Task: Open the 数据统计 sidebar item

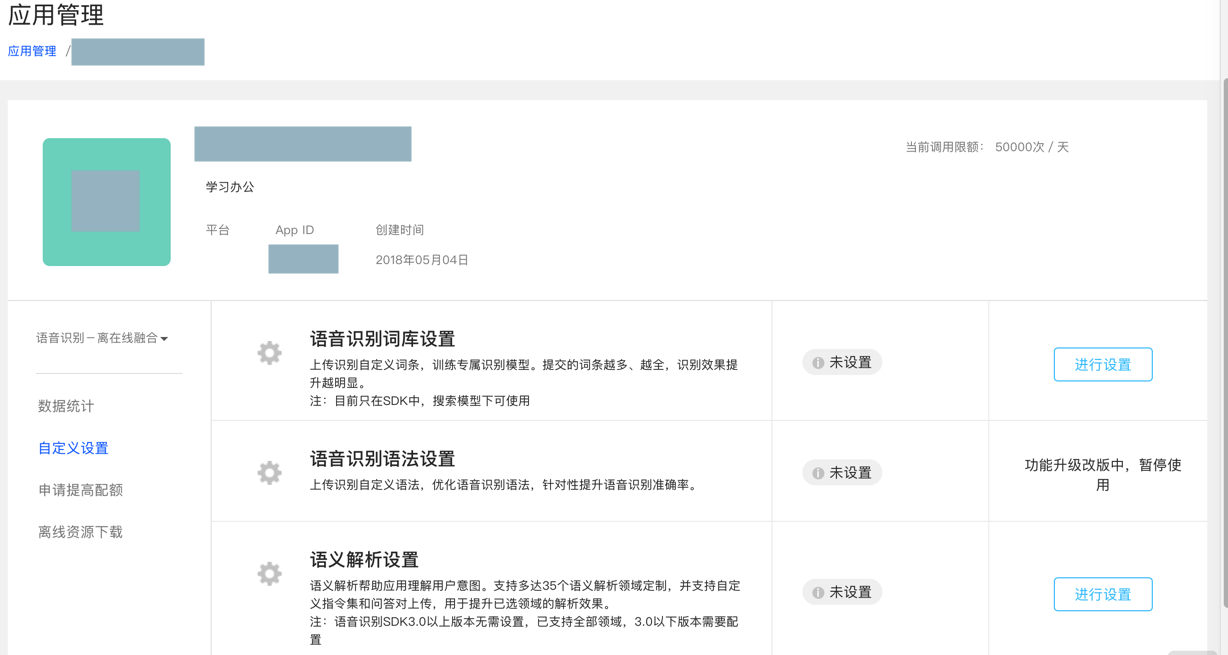Action: [x=66, y=406]
